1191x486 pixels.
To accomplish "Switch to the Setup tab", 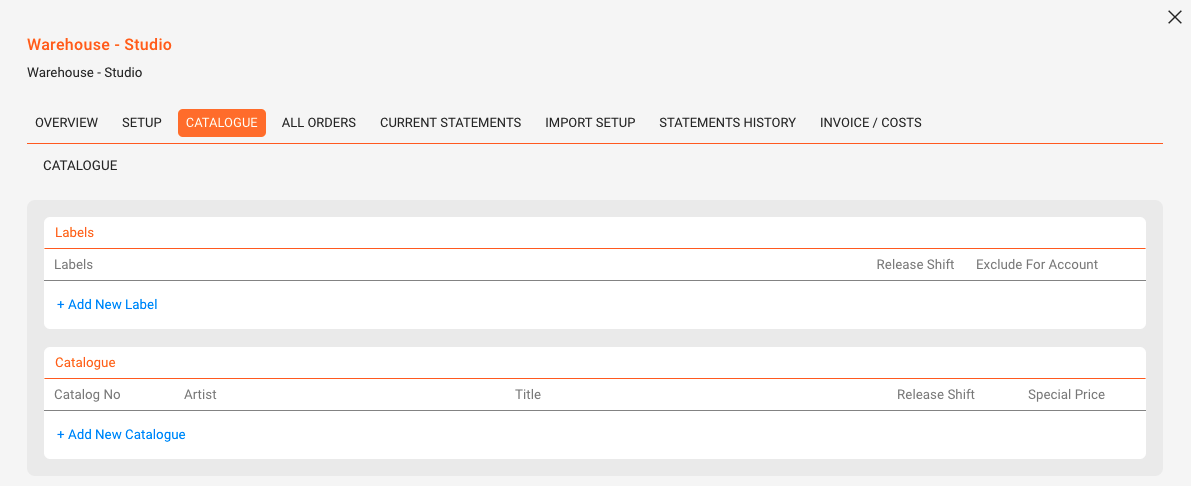I will pyautogui.click(x=142, y=122).
